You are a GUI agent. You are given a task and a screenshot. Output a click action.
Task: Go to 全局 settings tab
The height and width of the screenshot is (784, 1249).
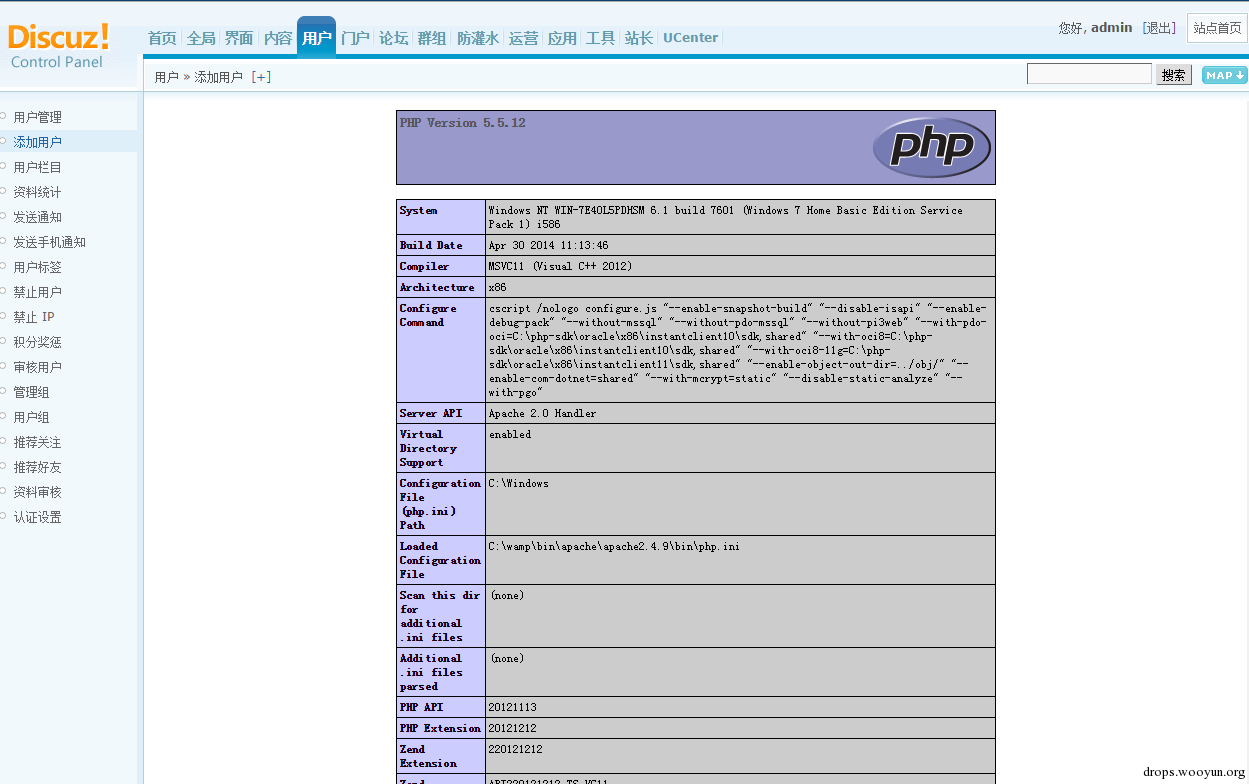[201, 38]
